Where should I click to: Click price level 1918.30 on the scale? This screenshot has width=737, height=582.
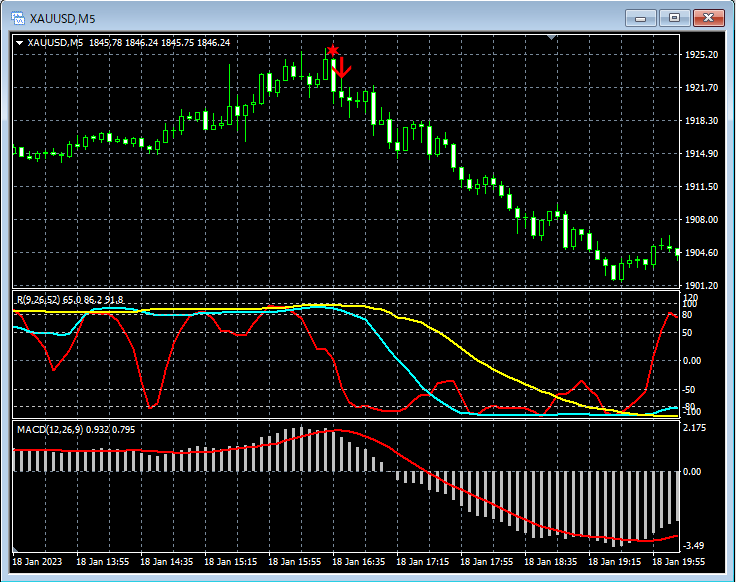(701, 120)
